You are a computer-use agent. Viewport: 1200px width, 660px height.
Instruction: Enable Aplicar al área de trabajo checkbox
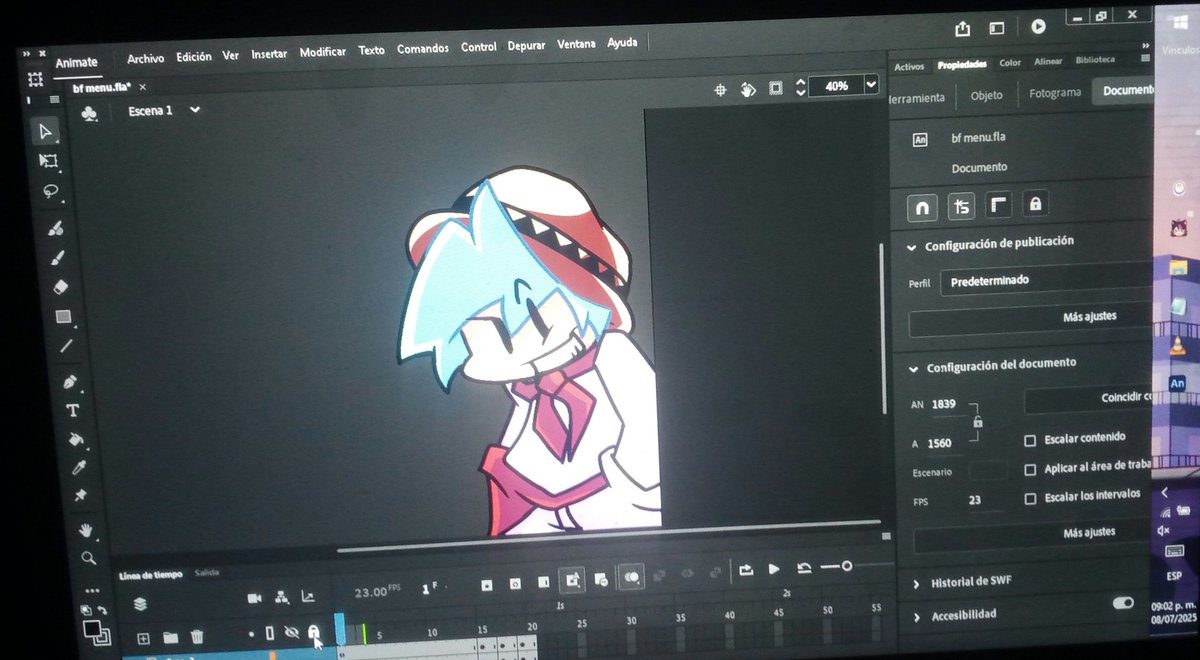click(1030, 469)
